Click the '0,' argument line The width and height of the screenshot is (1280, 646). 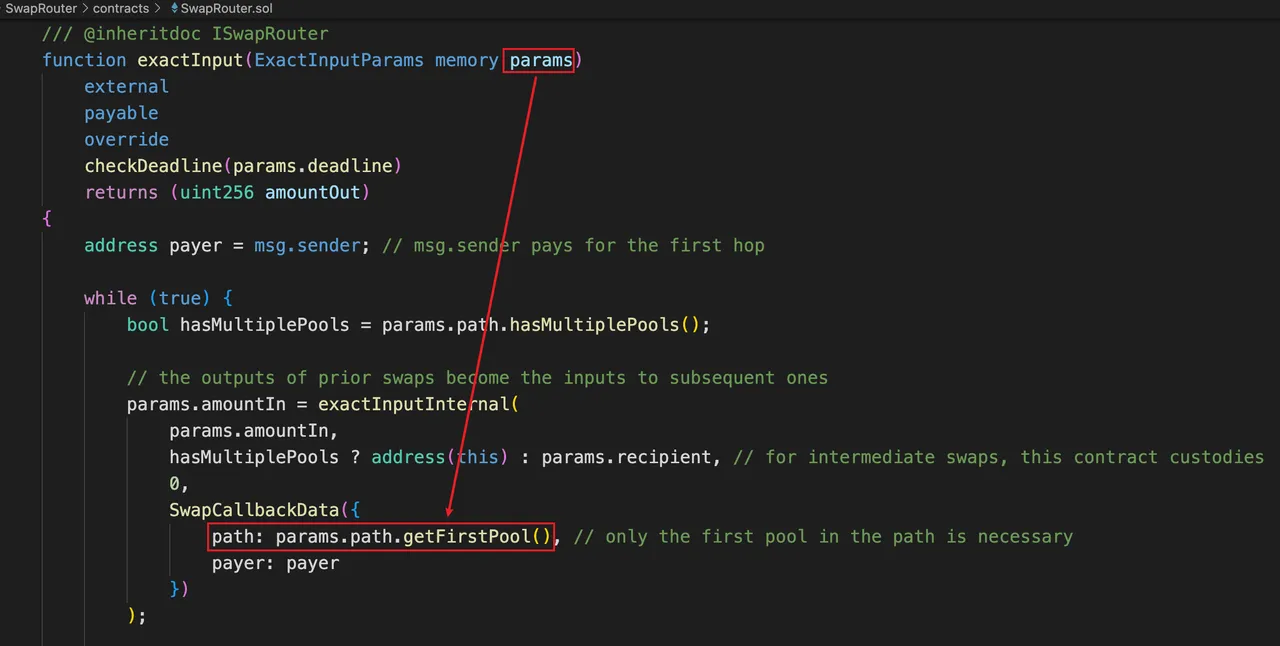pyautogui.click(x=179, y=484)
